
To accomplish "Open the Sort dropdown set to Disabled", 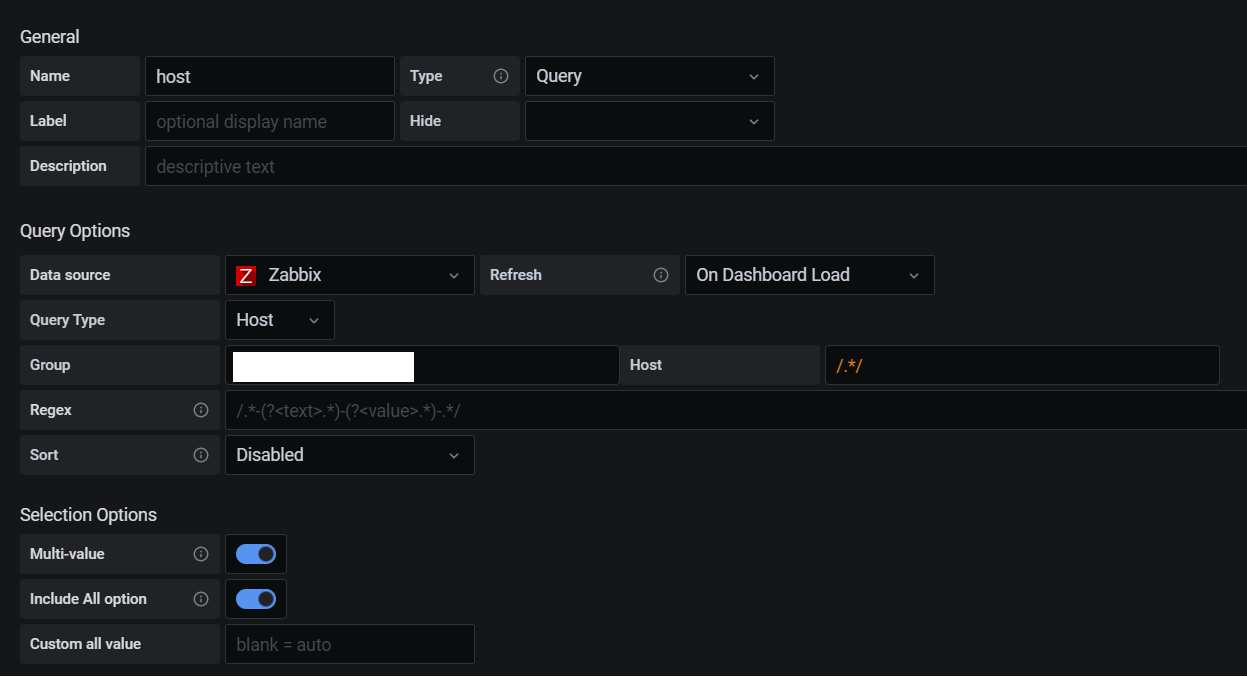I will (349, 455).
